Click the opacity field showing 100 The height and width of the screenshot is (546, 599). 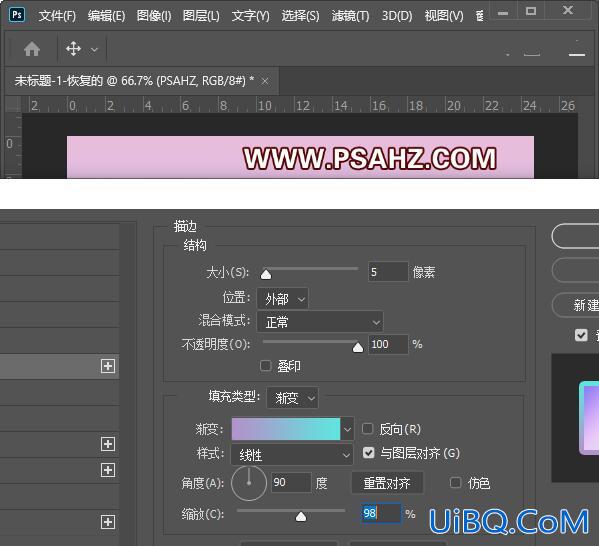coord(388,344)
